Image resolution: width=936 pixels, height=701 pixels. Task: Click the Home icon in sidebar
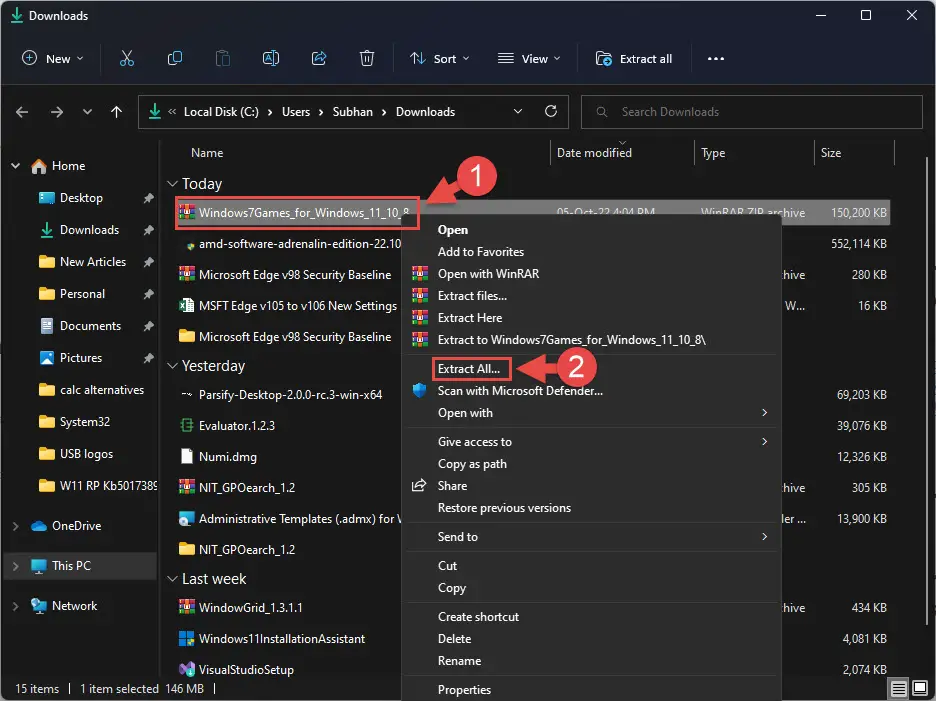coord(39,166)
